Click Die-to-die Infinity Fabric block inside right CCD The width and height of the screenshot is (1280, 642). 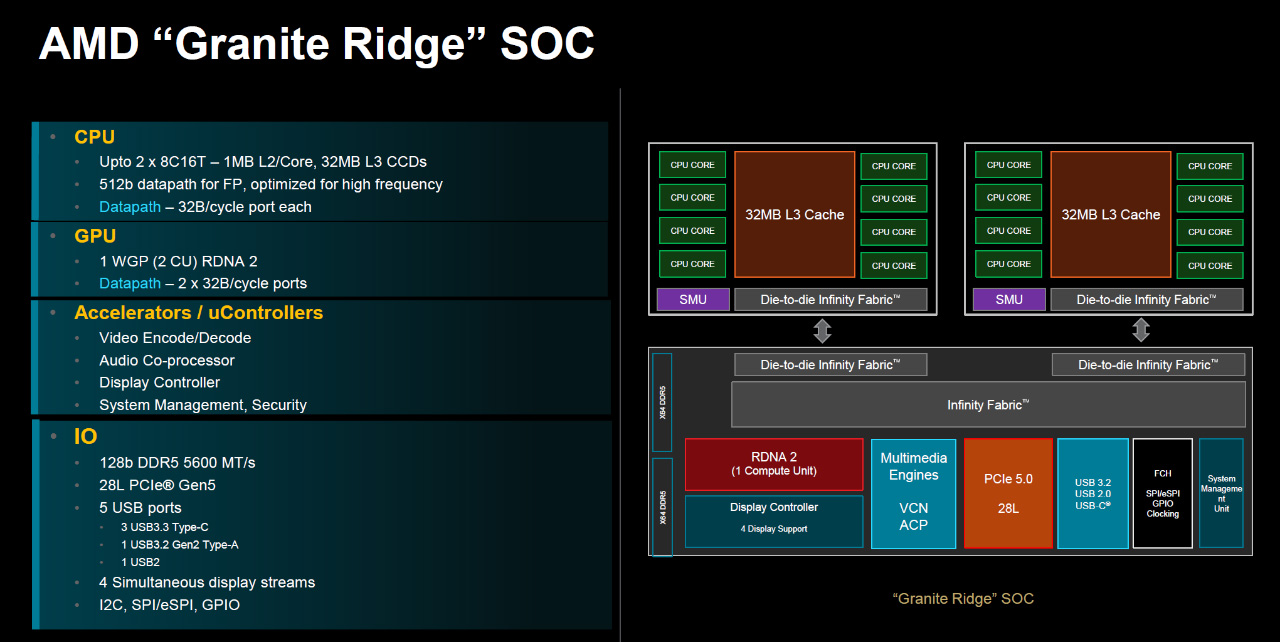click(1147, 299)
